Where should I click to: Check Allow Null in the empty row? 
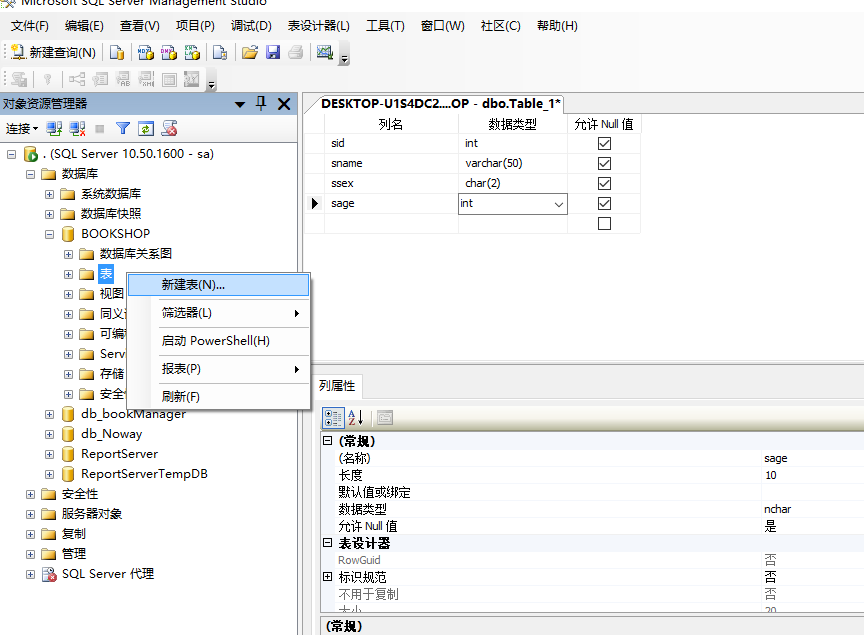(604, 223)
